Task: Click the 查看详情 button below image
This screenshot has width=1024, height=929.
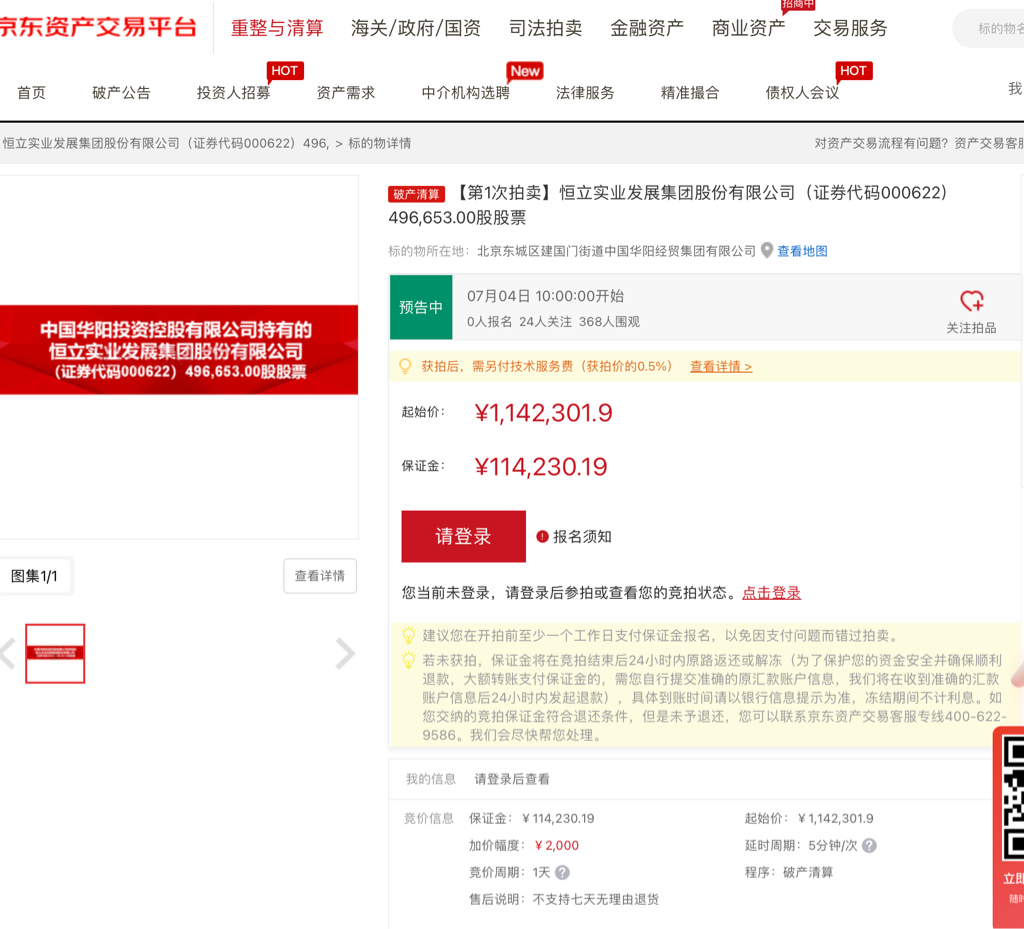Action: (x=320, y=576)
